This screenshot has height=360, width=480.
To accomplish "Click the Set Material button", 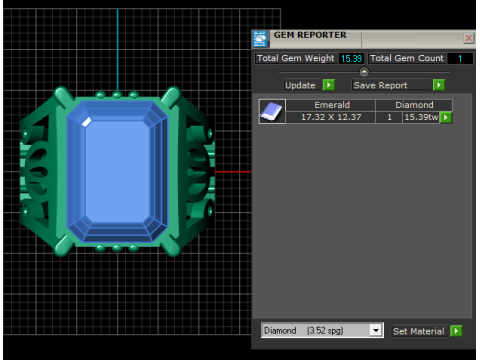I will pyautogui.click(x=419, y=331).
